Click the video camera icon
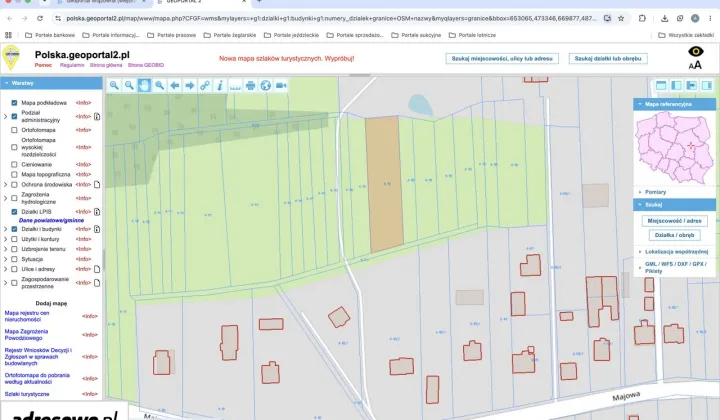This screenshot has height=420, width=720. [281, 85]
